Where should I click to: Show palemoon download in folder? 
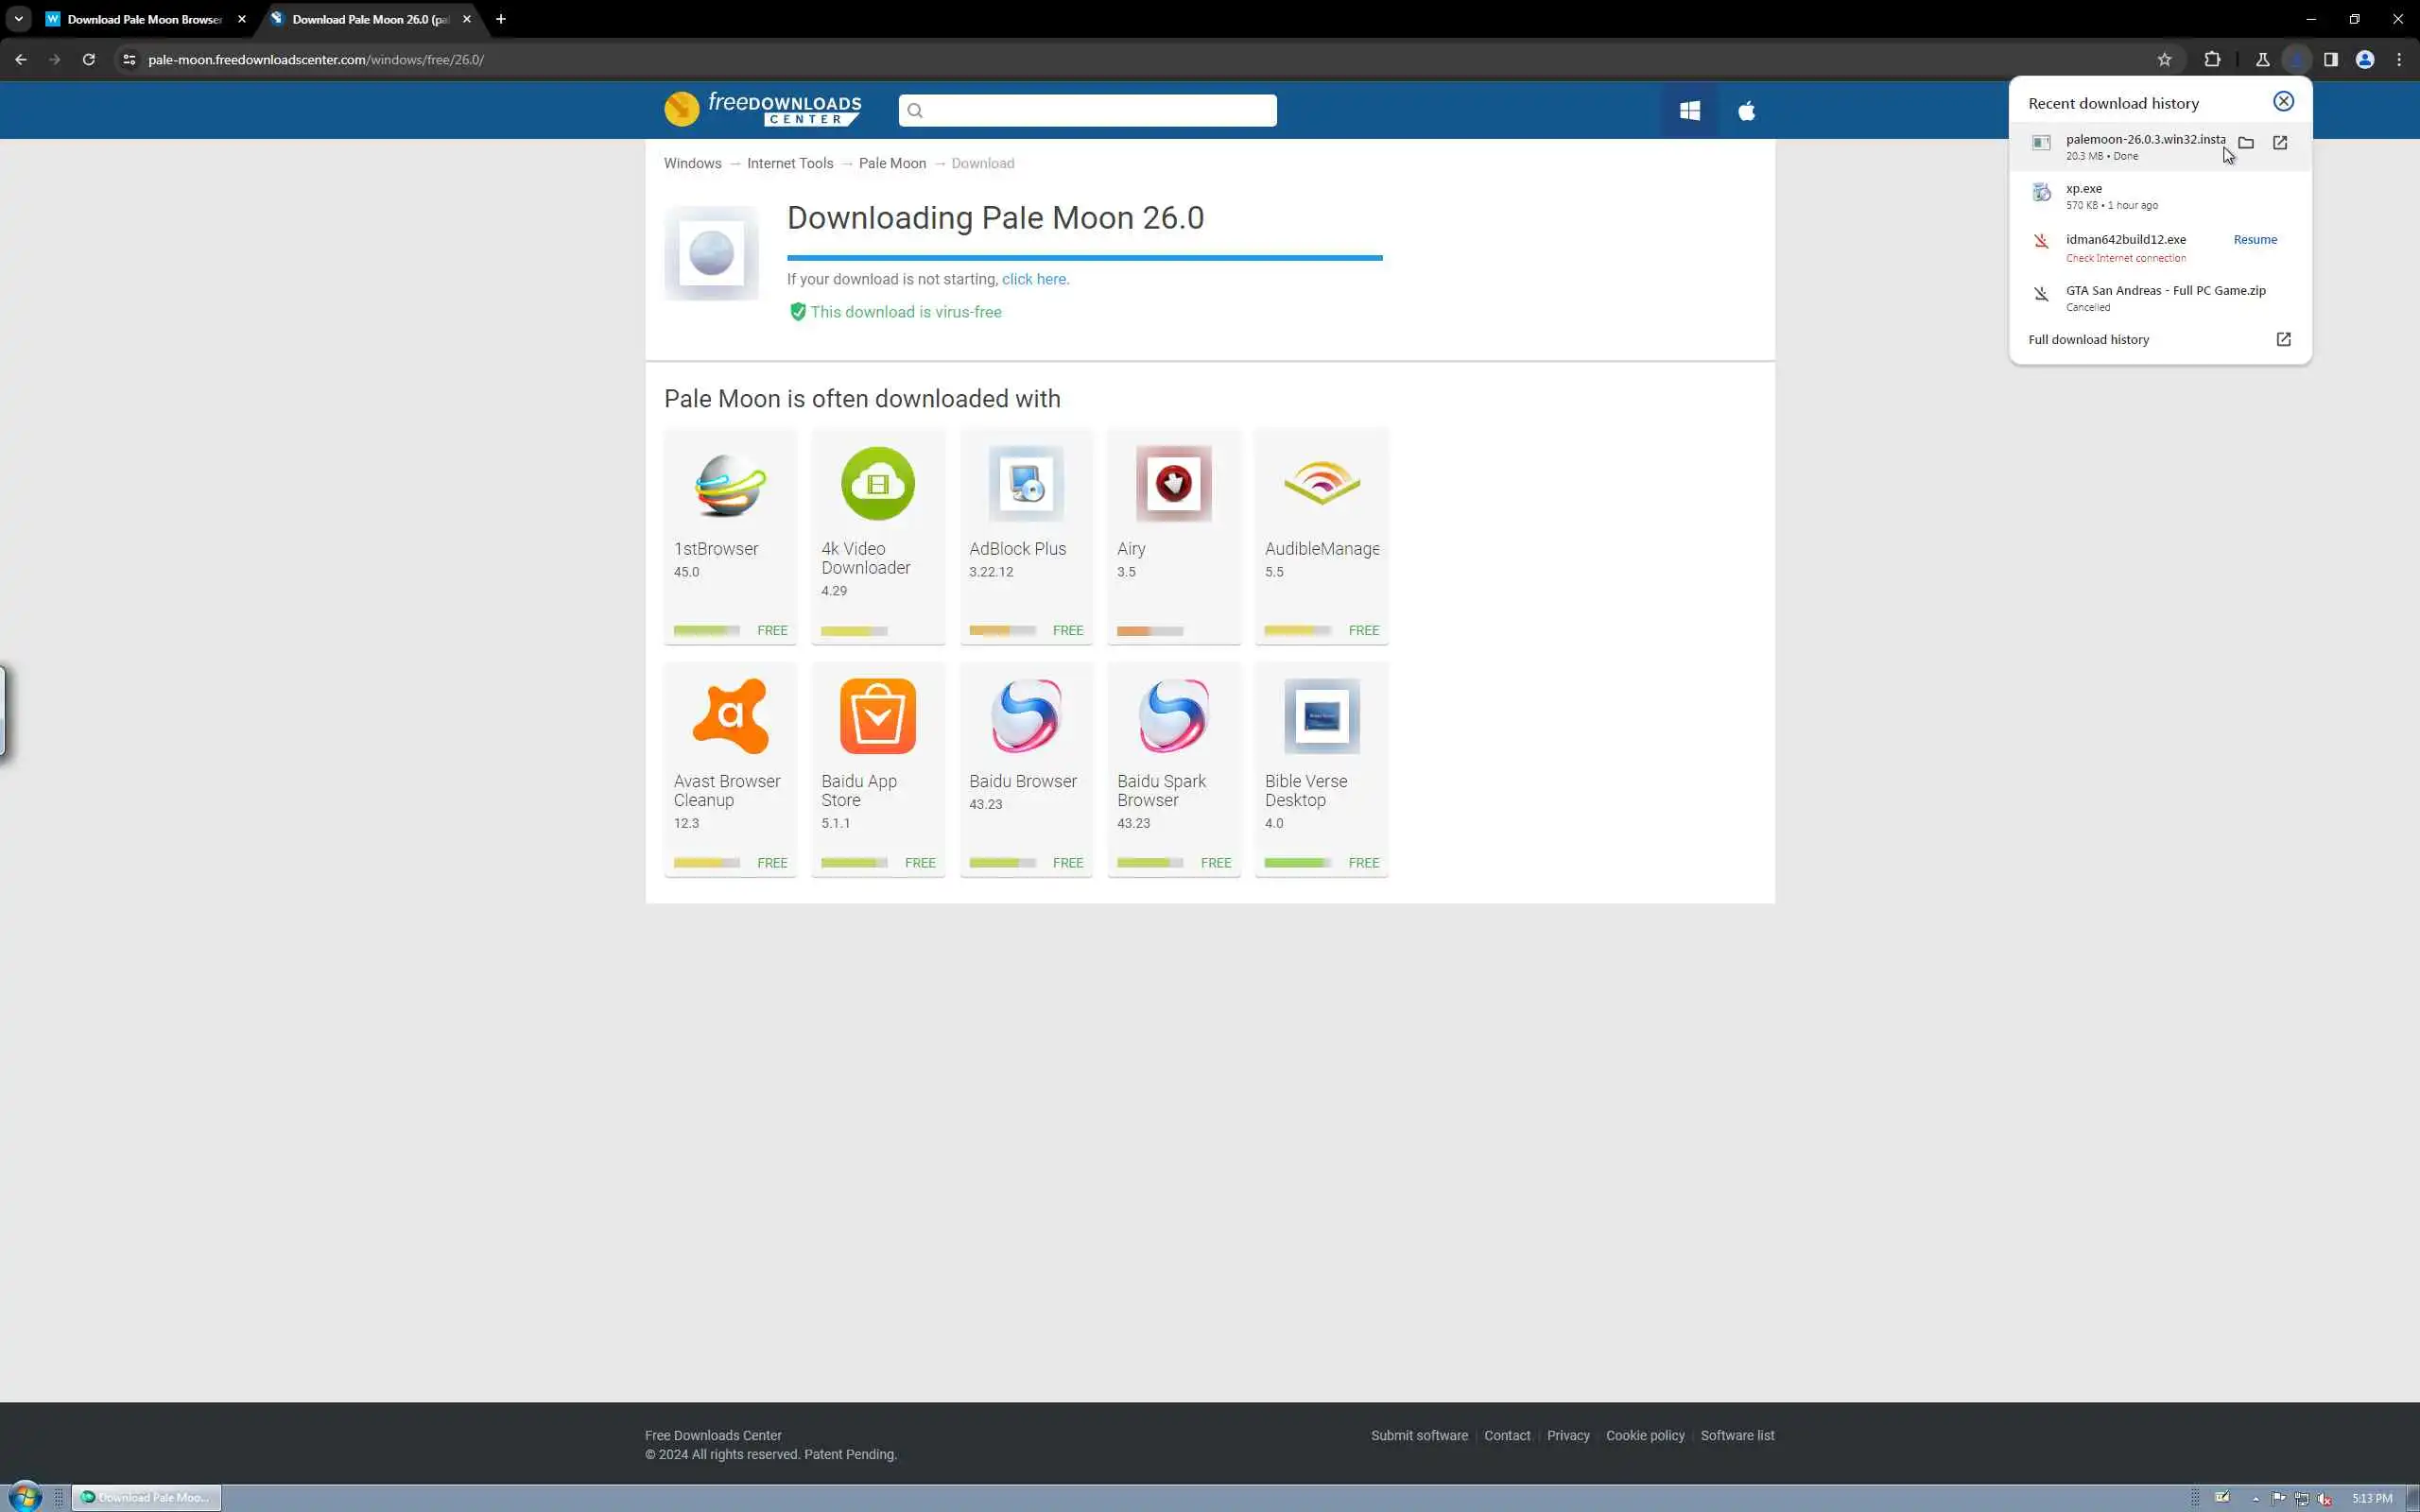(x=2245, y=143)
